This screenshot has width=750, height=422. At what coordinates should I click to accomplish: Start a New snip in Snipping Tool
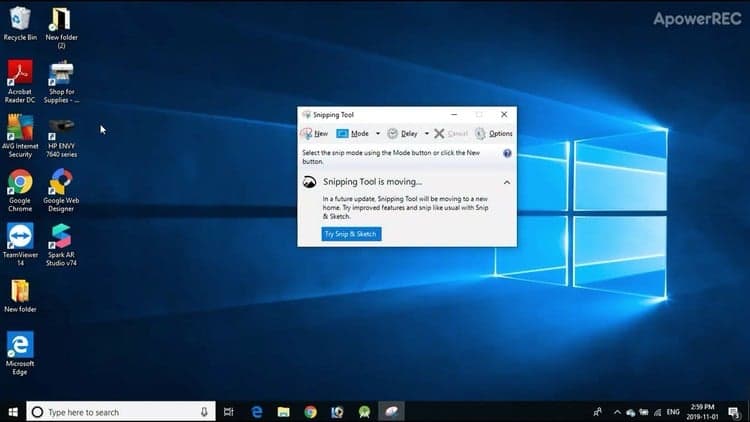point(314,133)
